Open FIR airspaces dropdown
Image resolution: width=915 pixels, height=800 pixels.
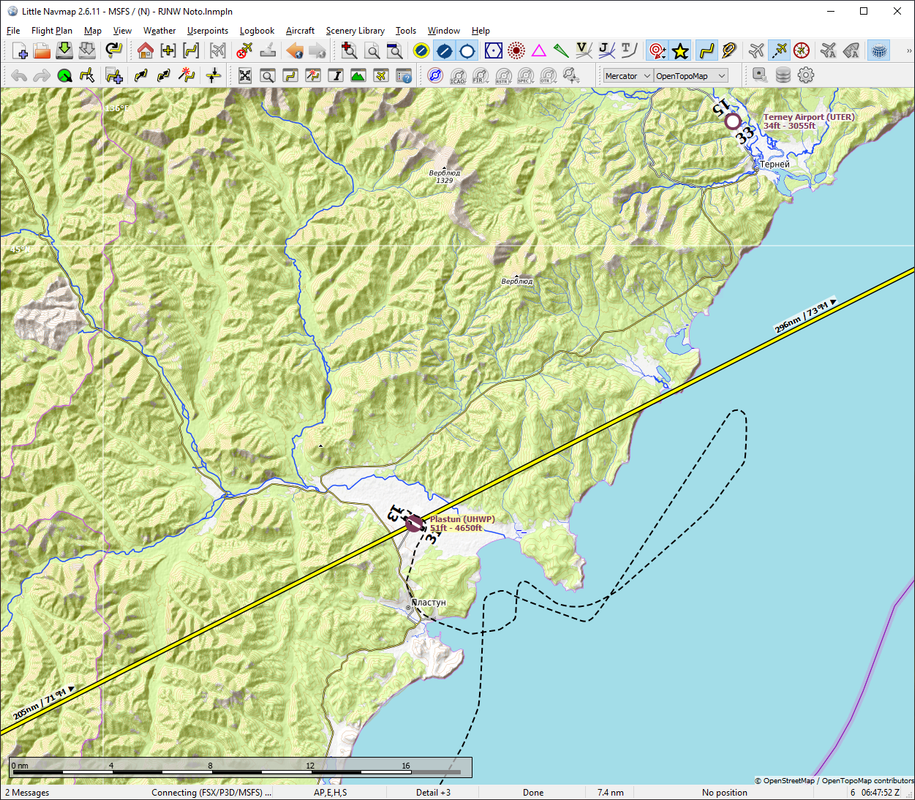click(x=480, y=76)
